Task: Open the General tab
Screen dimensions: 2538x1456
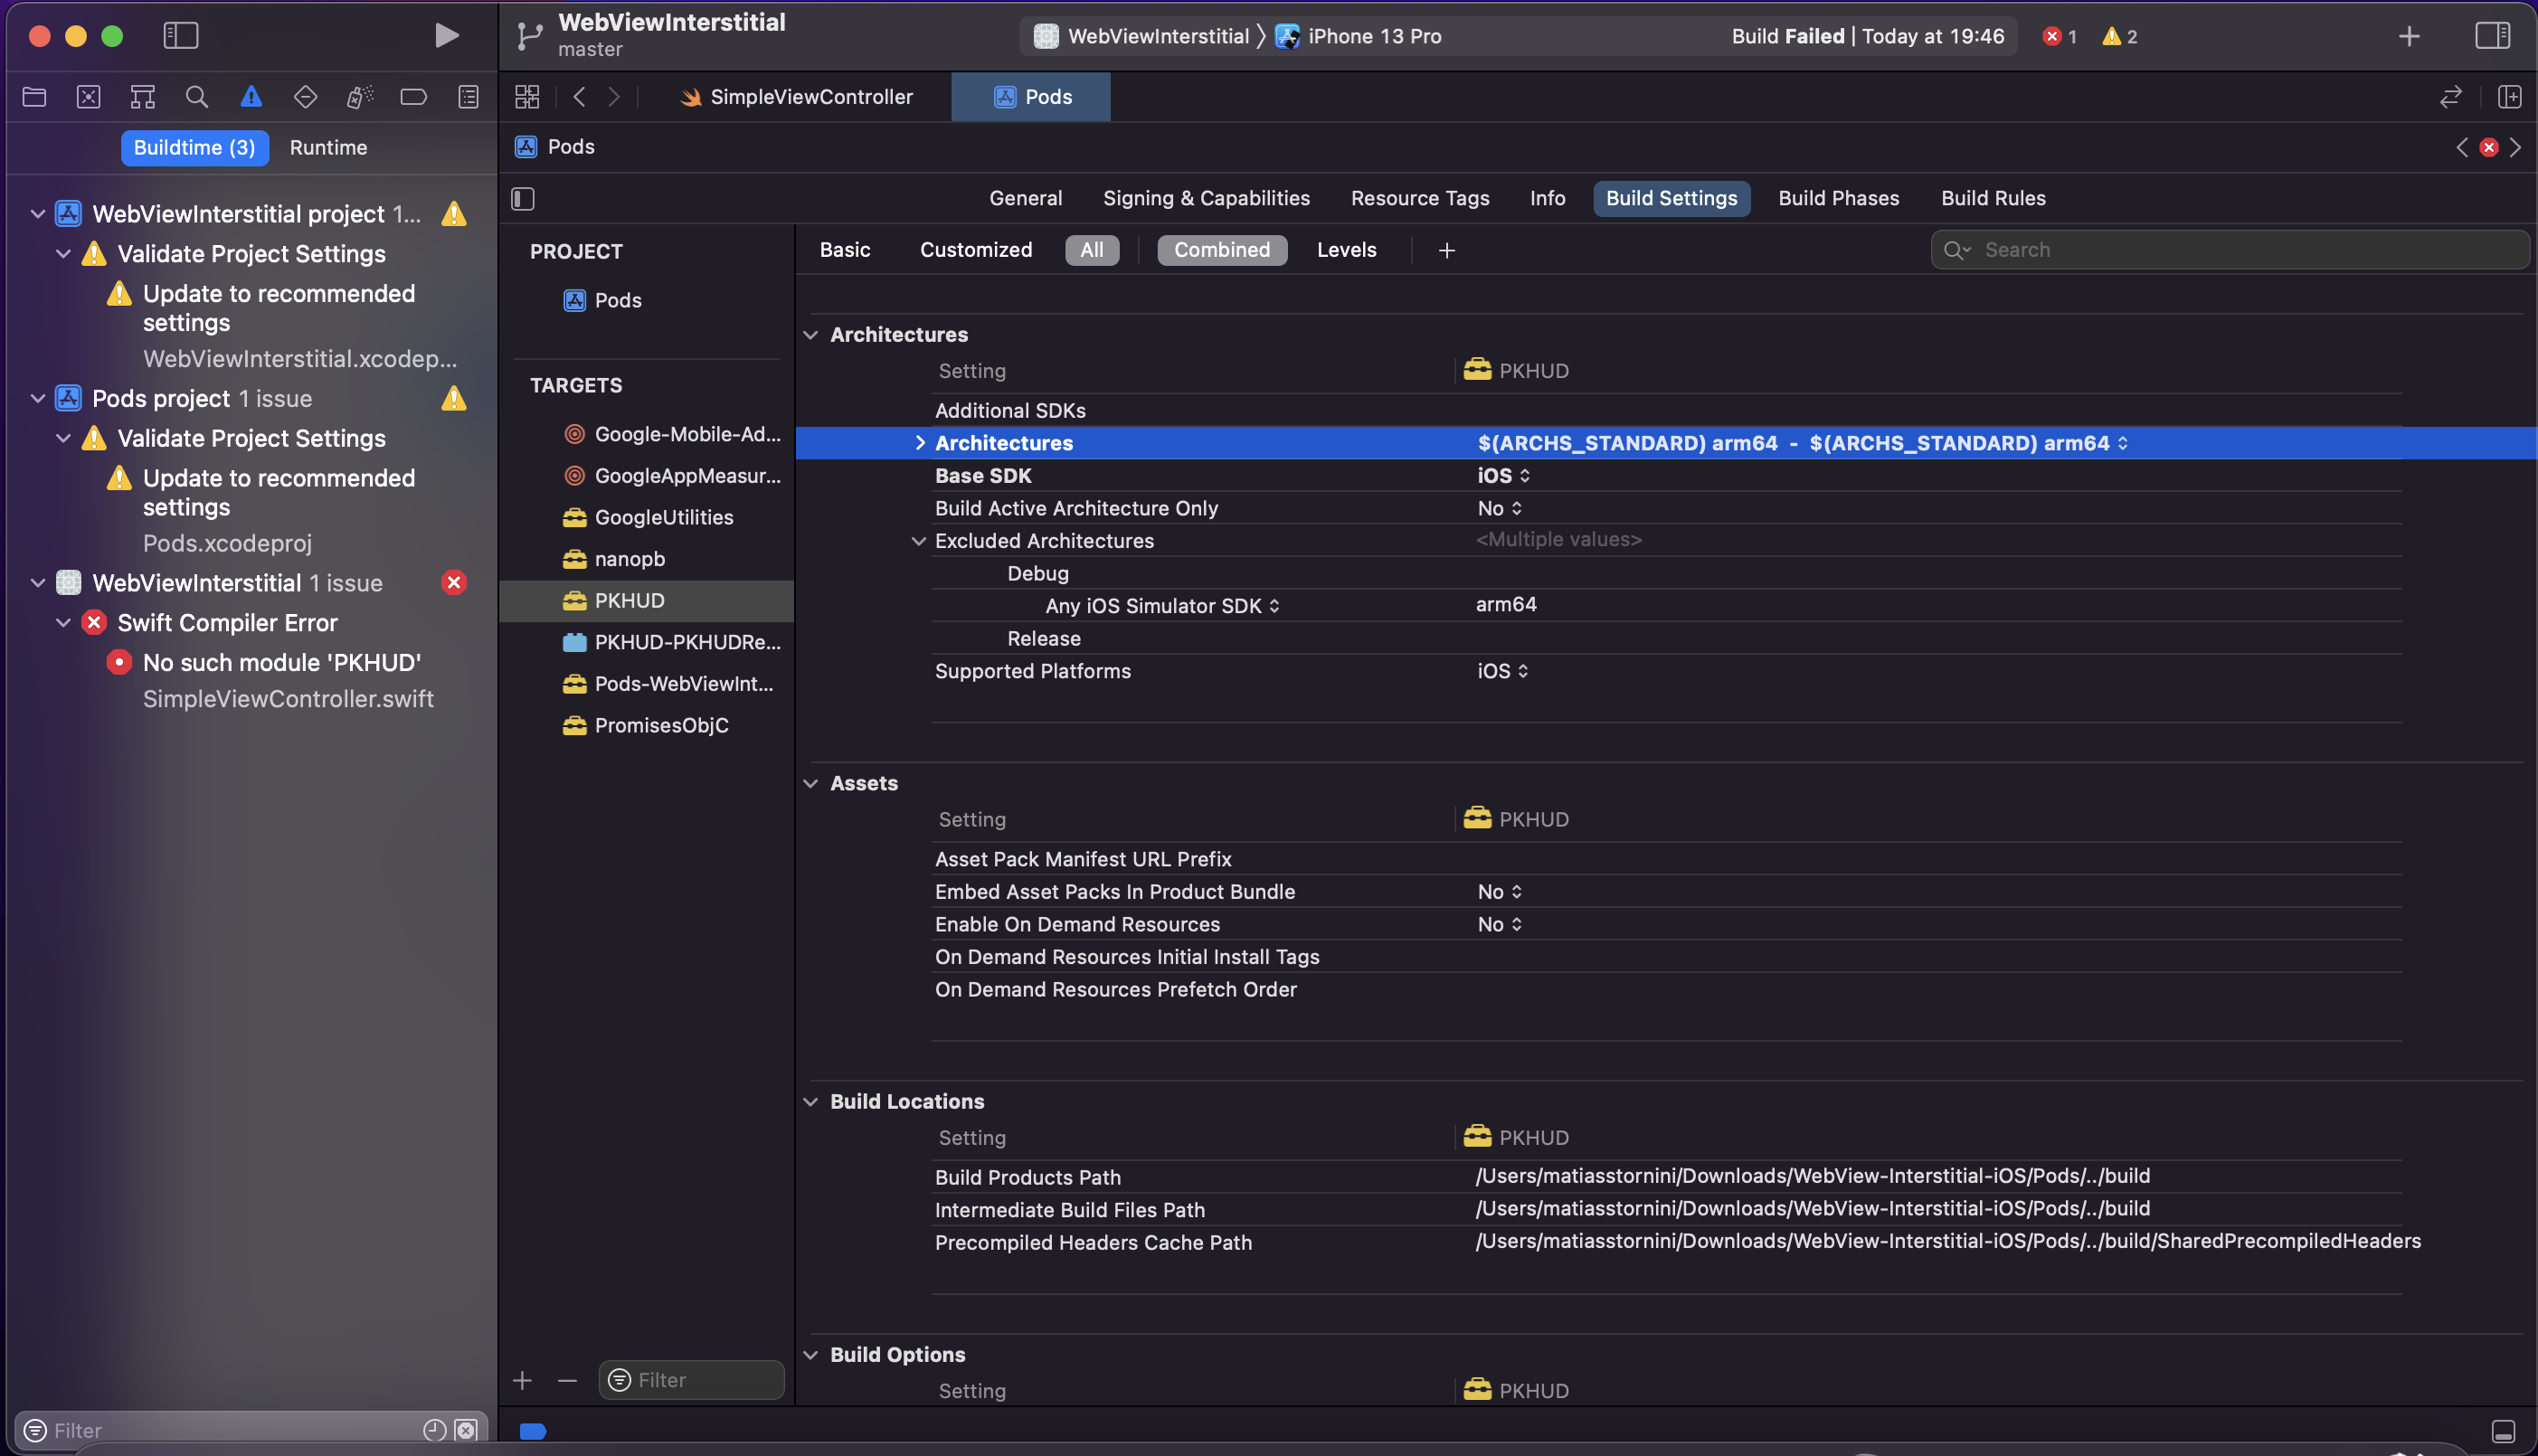Action: coord(1025,199)
